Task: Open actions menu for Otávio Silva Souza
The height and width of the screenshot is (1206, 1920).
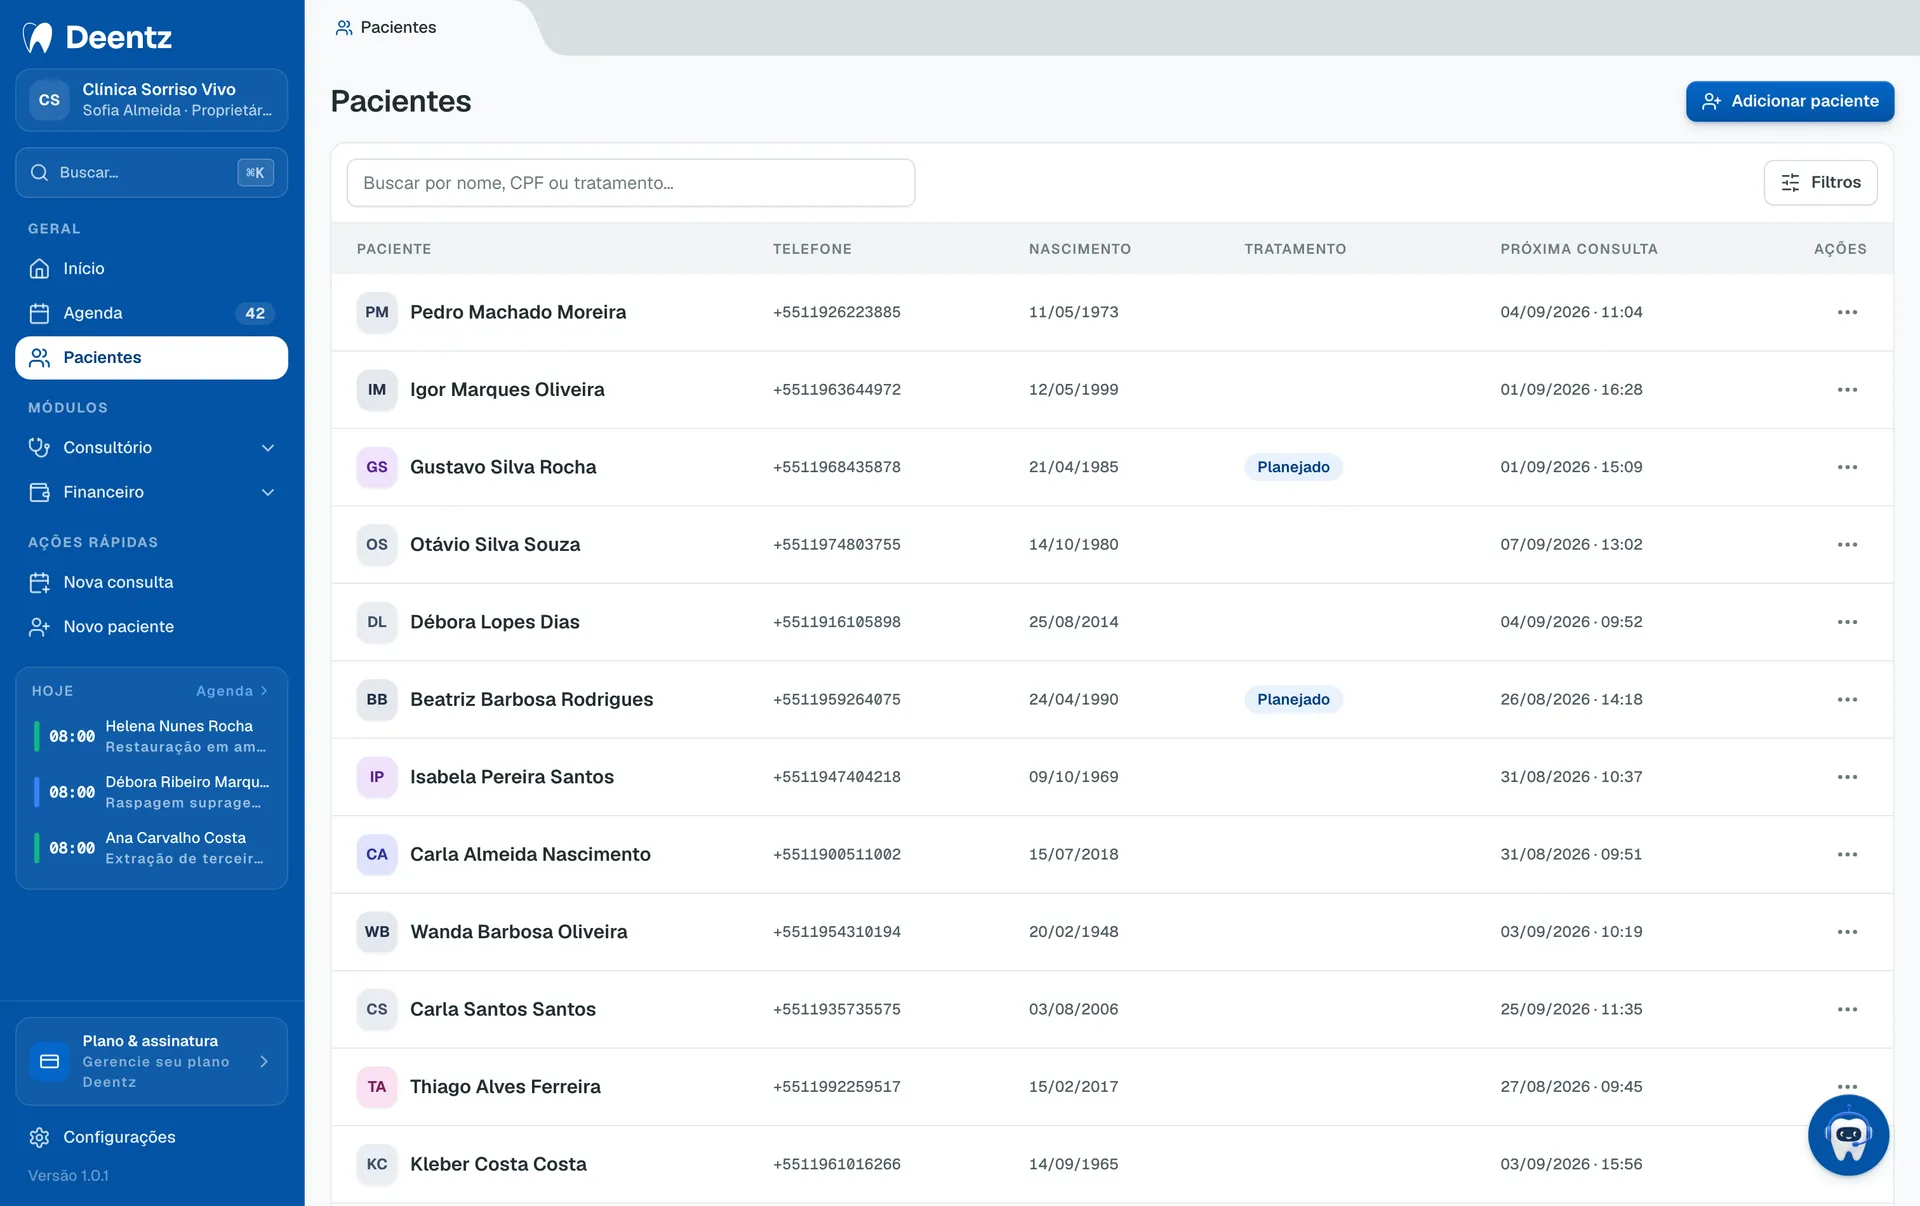Action: (1847, 545)
